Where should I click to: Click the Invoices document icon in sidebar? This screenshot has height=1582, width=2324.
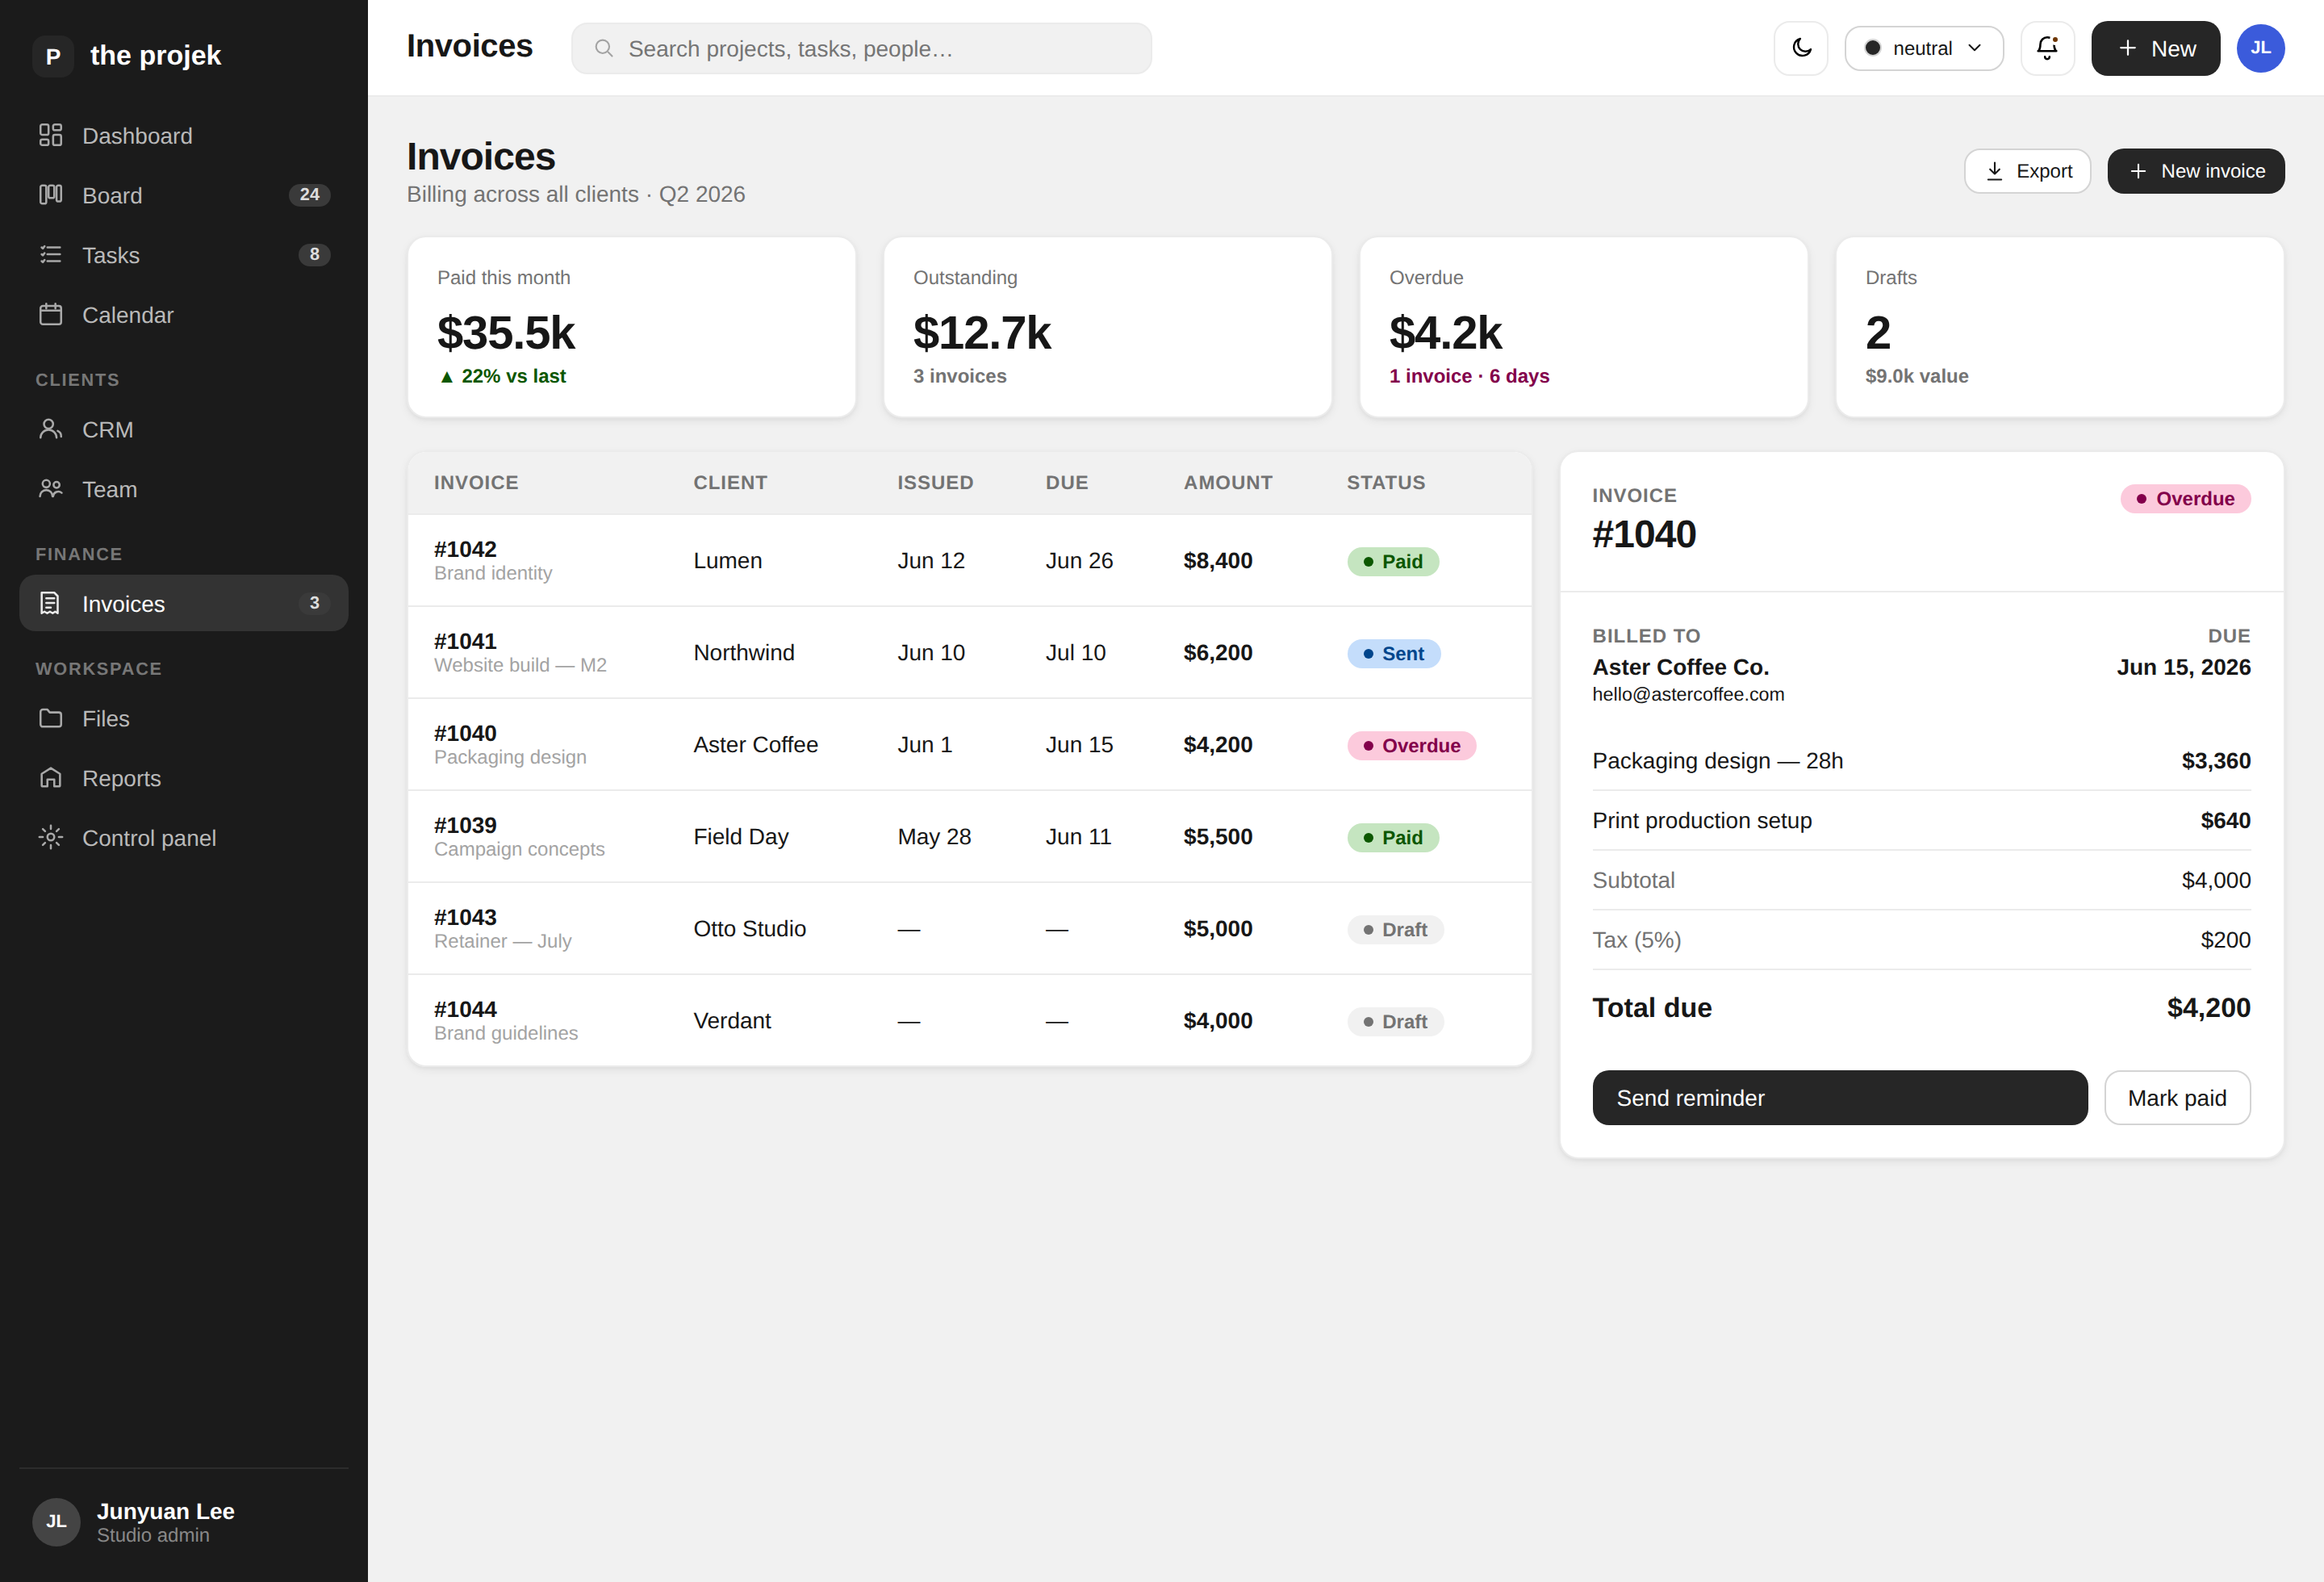pos(51,603)
